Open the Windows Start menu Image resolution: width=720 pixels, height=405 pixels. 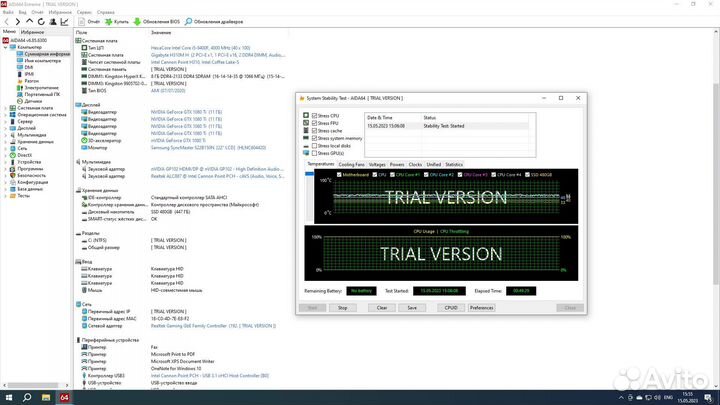coord(8,398)
